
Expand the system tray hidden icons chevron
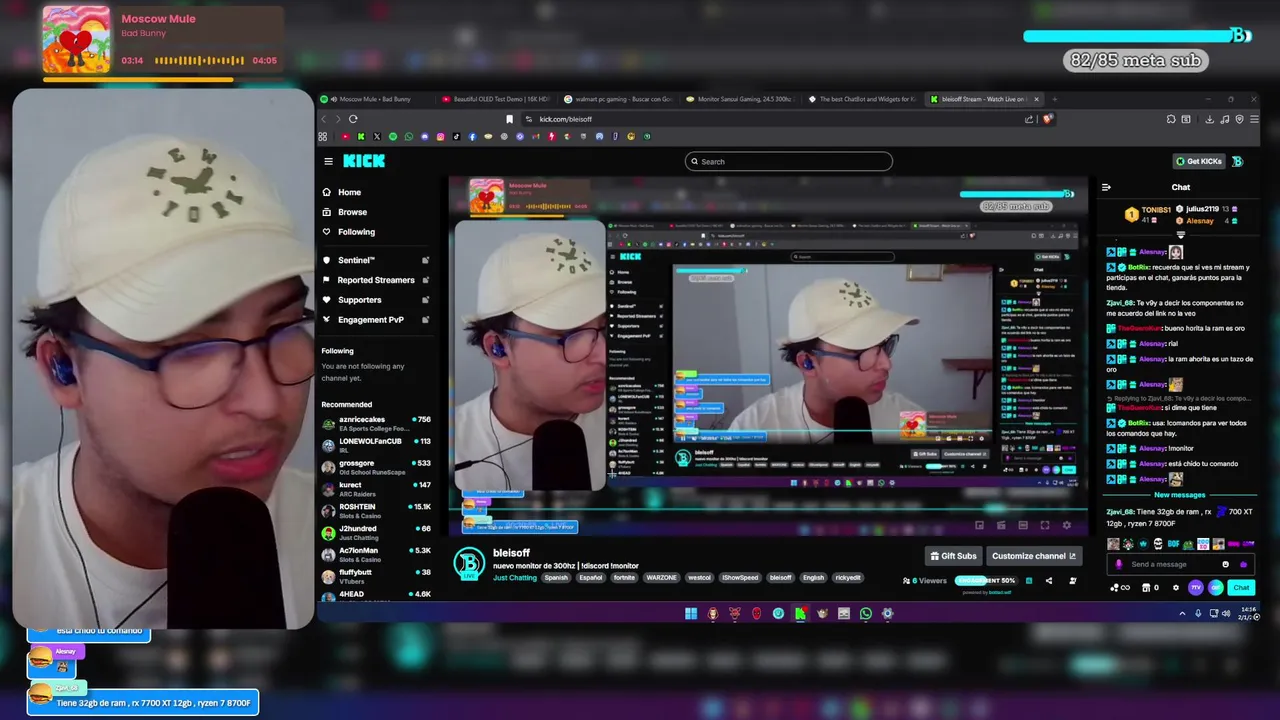pos(1182,613)
